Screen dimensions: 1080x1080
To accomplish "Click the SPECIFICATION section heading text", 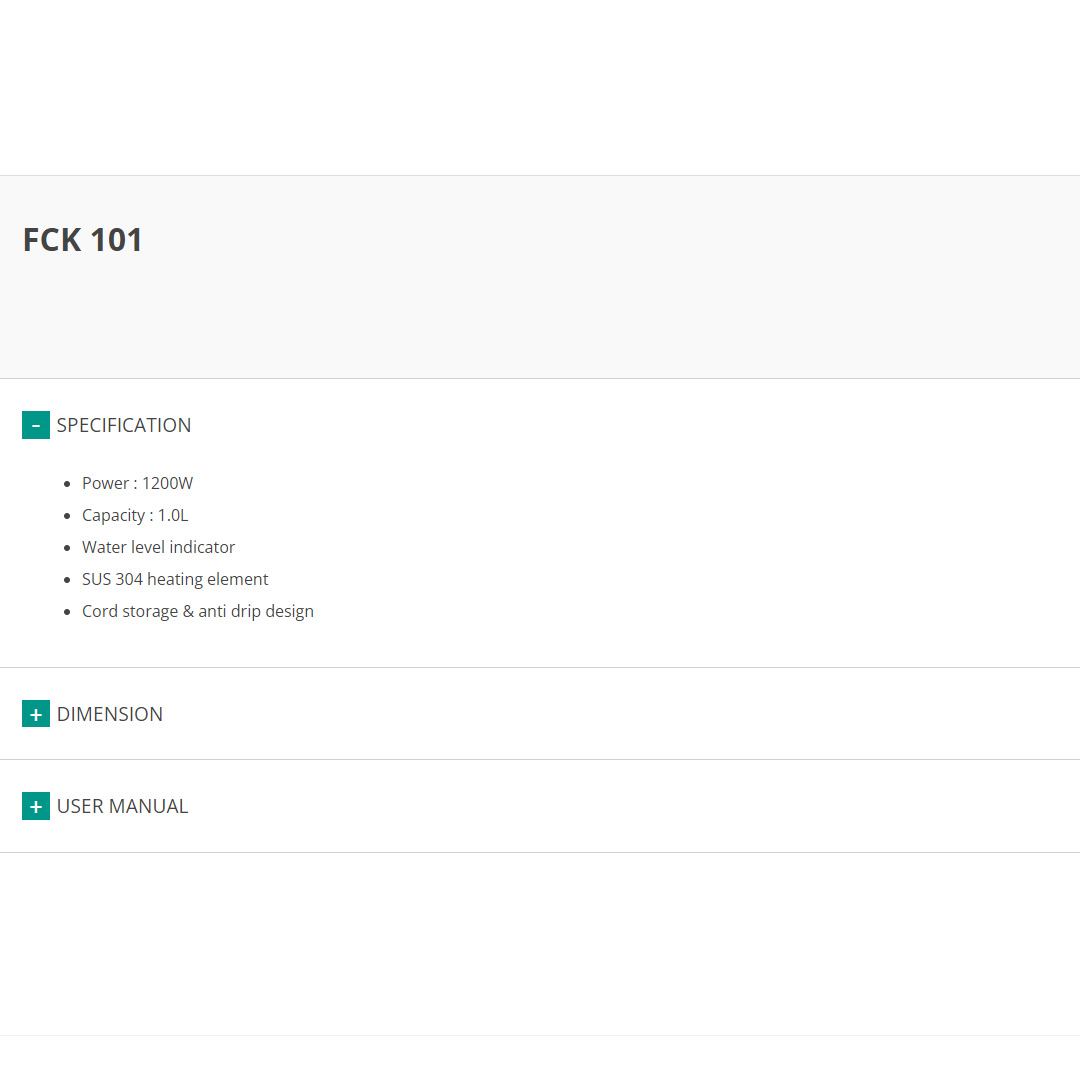I will (x=124, y=425).
